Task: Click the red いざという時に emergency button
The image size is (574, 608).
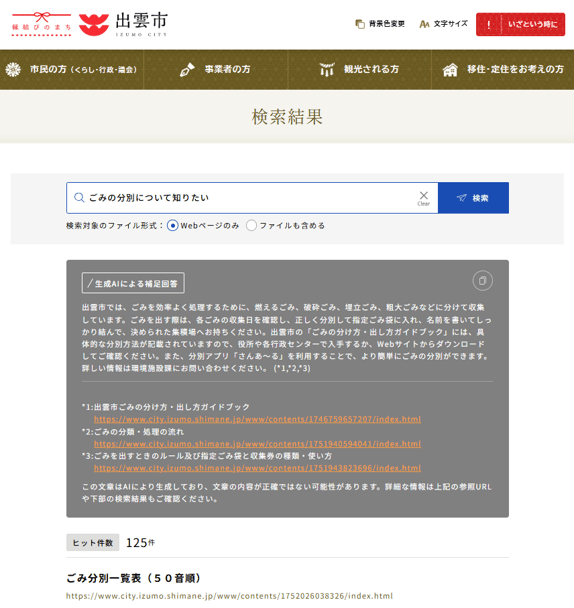Action: point(520,24)
